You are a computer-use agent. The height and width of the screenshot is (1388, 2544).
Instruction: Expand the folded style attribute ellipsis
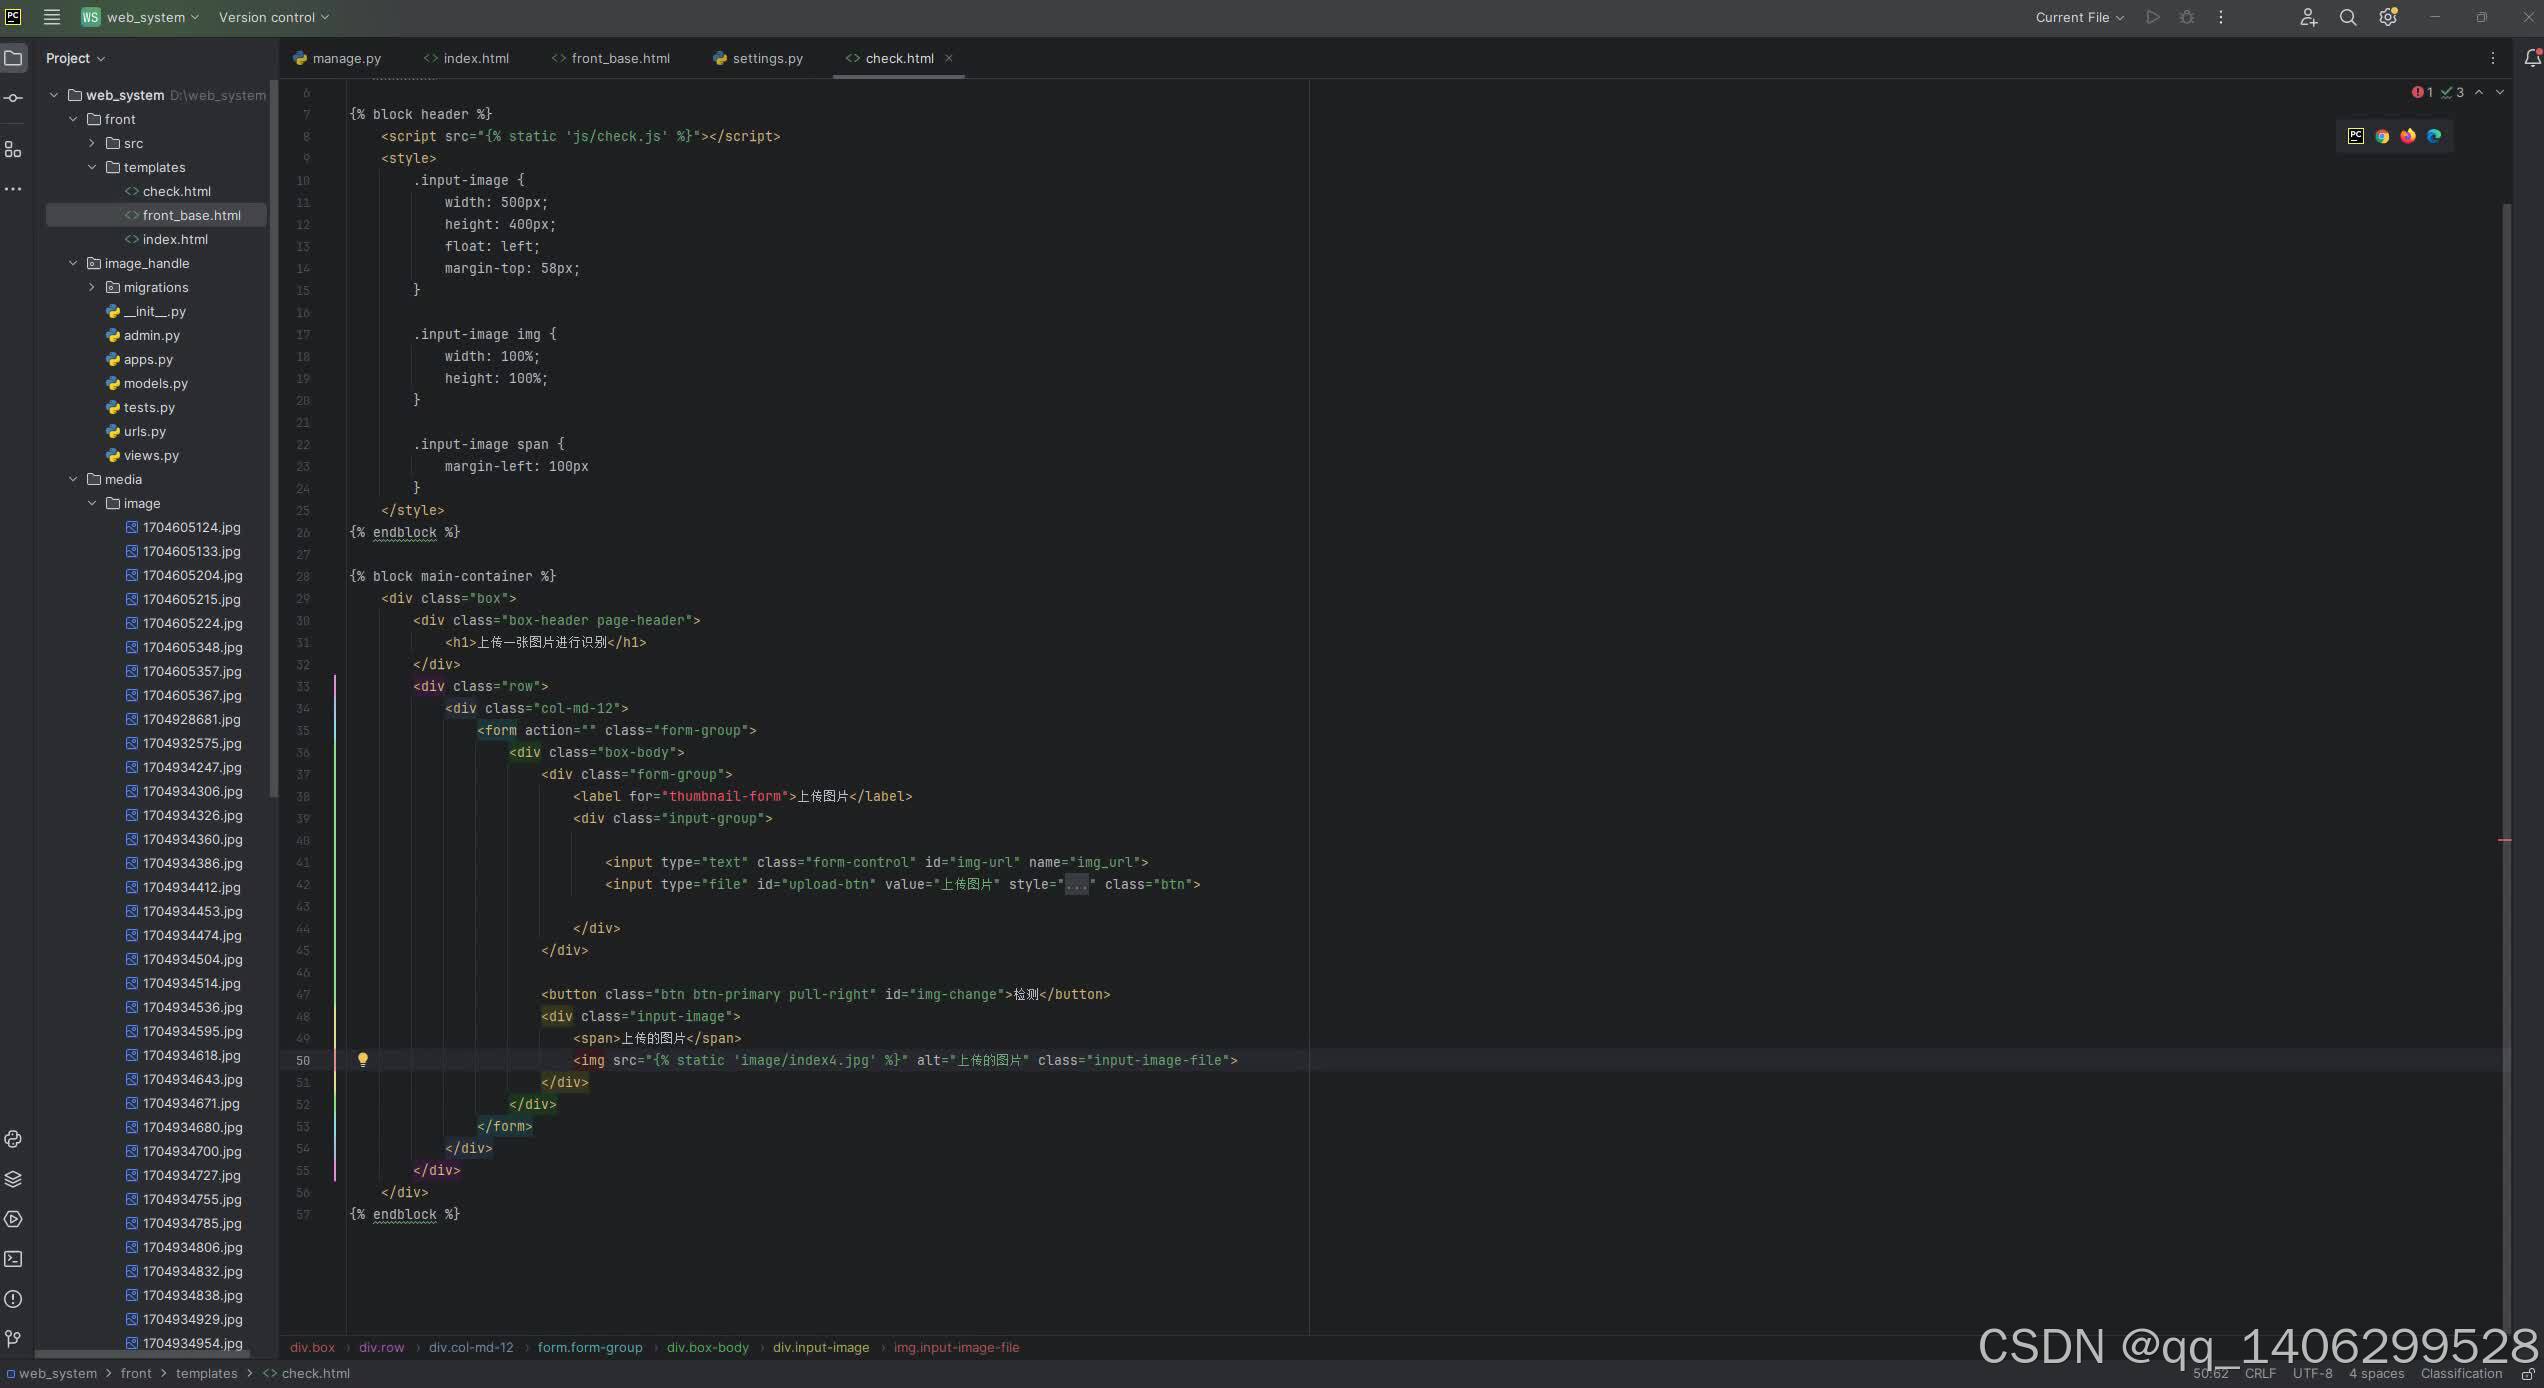[1076, 884]
